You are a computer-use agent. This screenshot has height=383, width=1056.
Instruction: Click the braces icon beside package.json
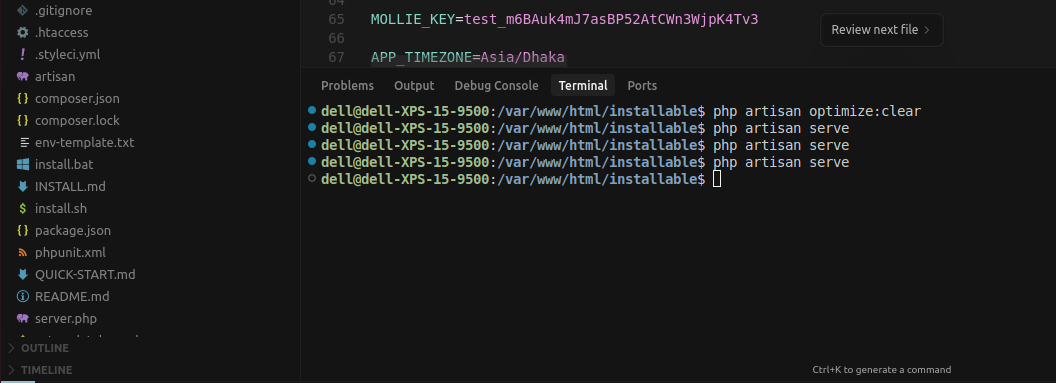(22, 231)
